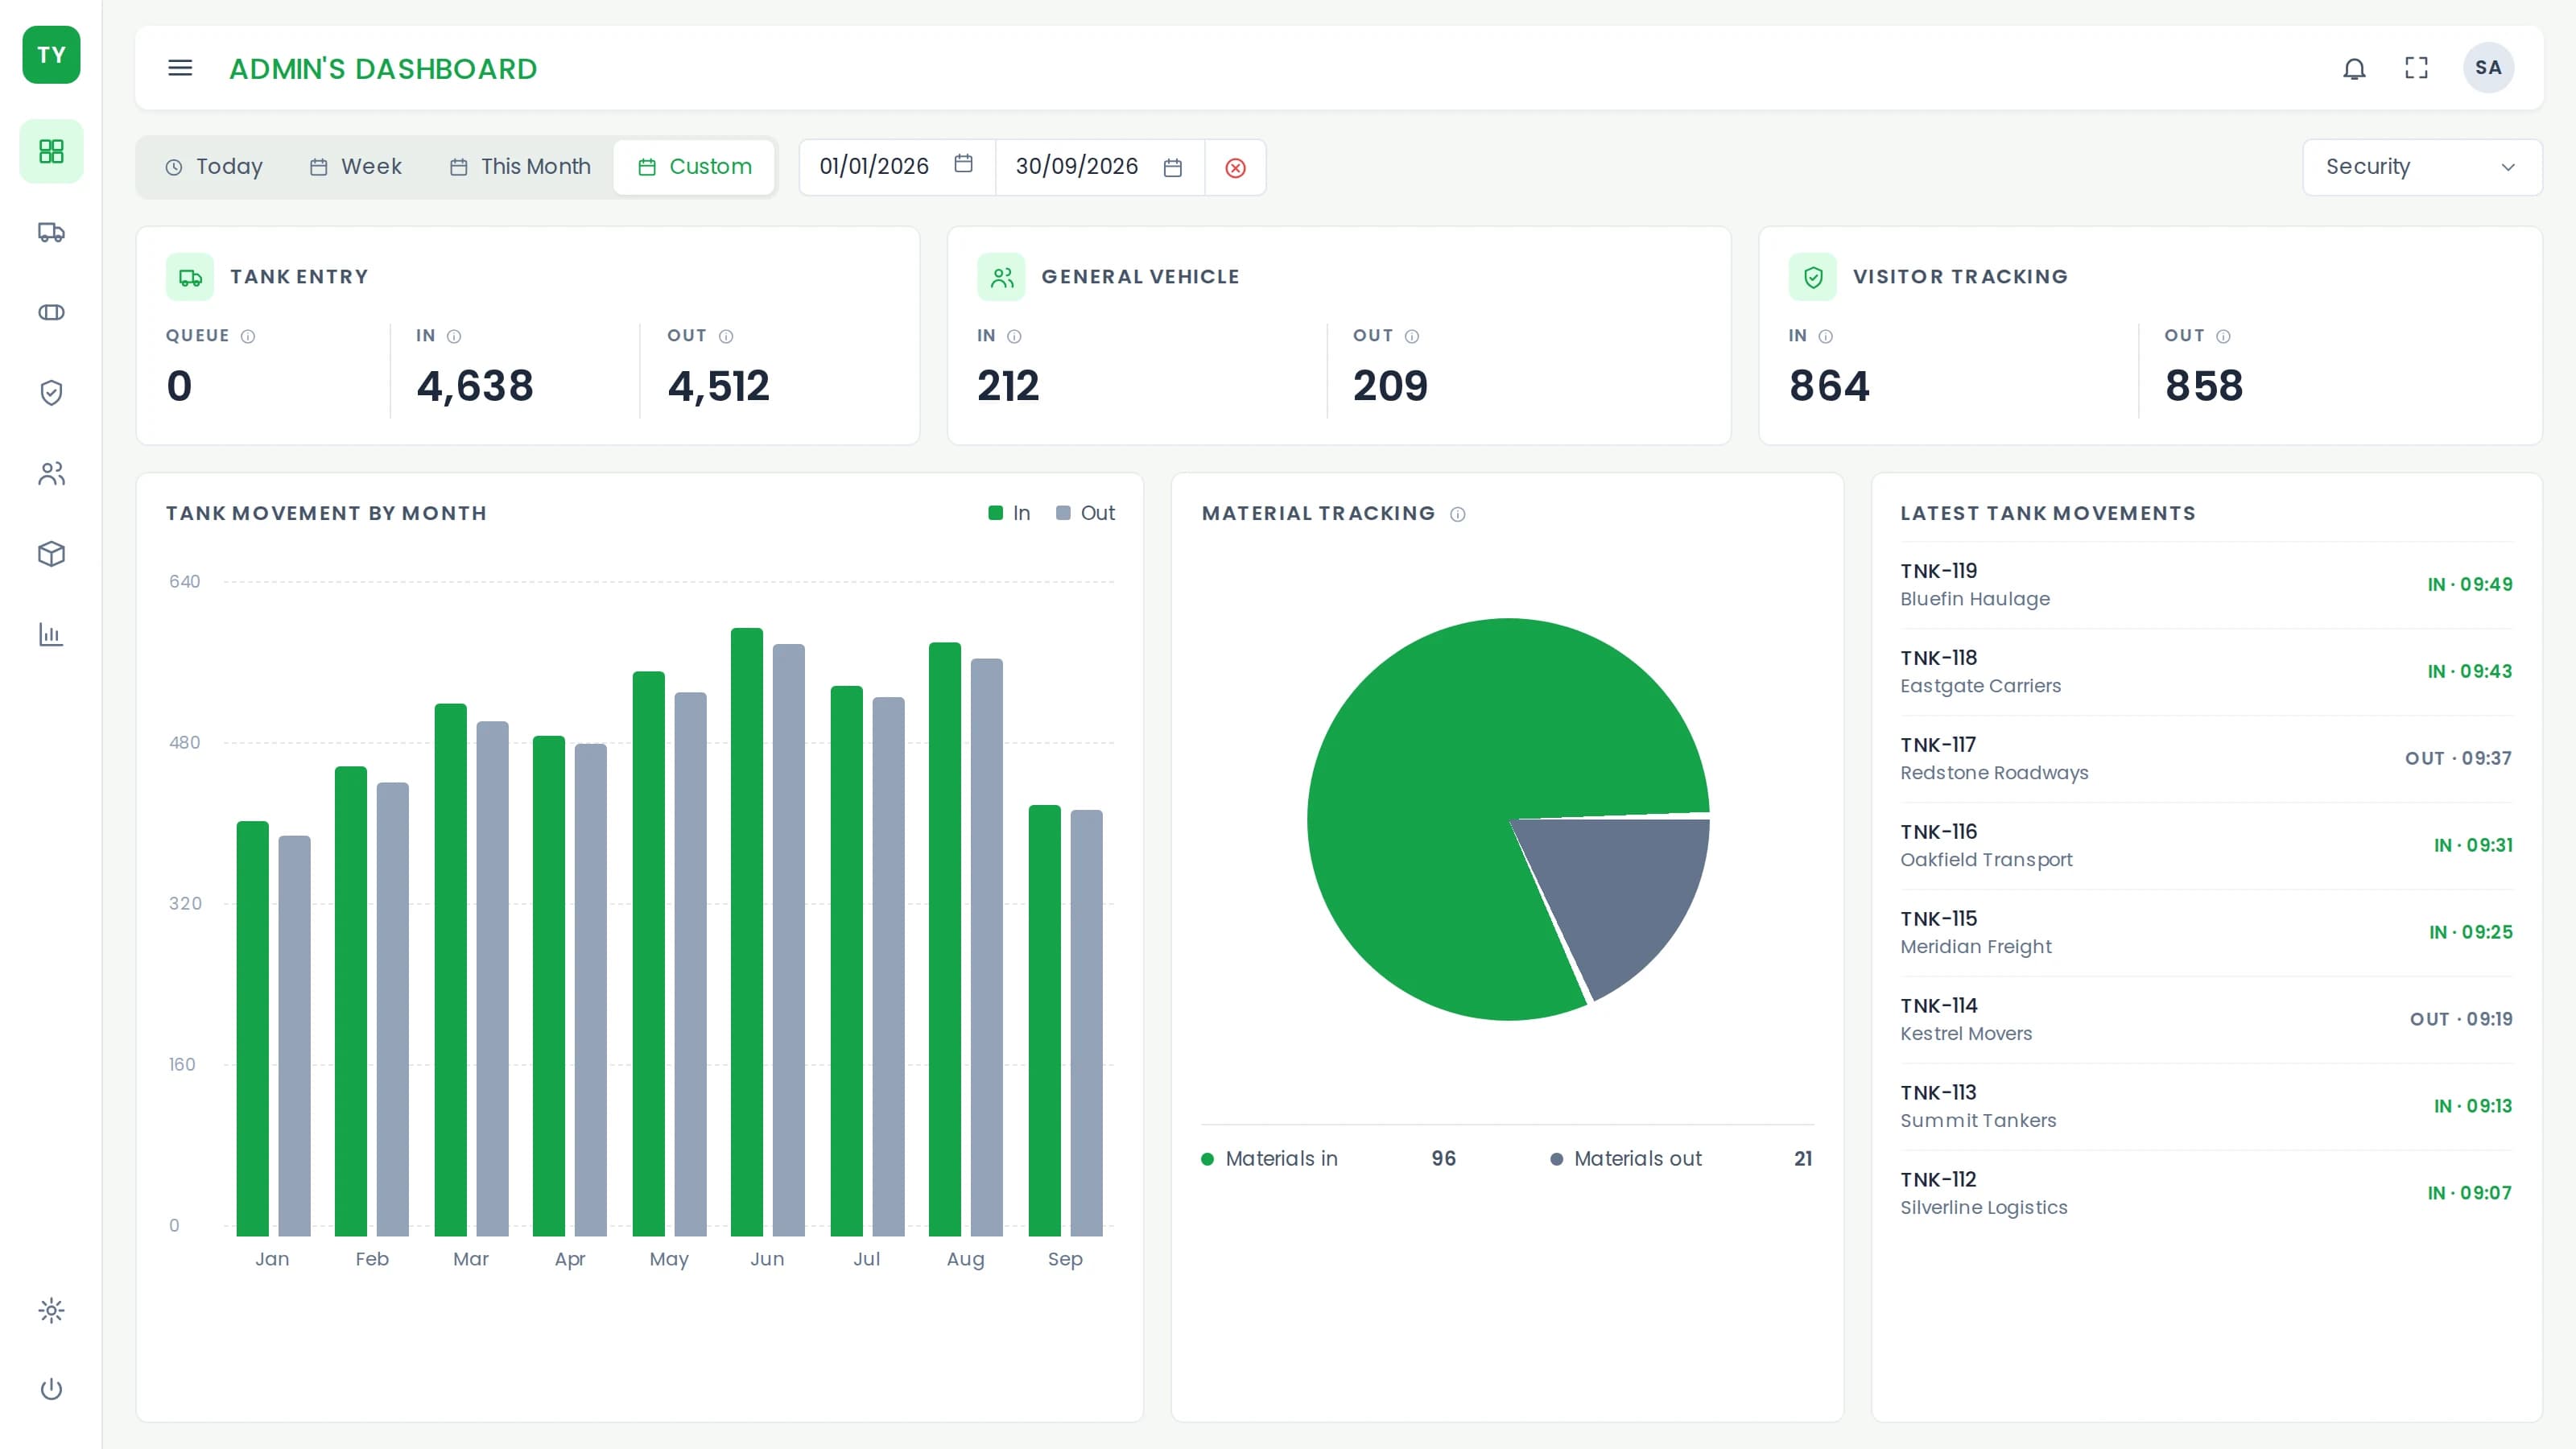This screenshot has height=1449, width=2576.
Task: Open the dashboard grid sidebar icon
Action: (x=51, y=151)
